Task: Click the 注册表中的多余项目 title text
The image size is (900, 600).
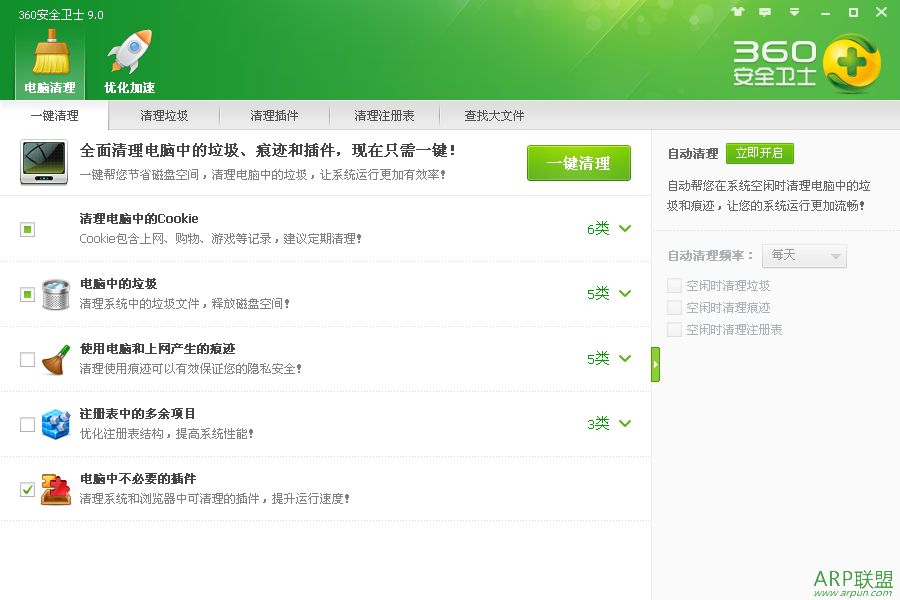Action: pyautogui.click(x=138, y=413)
